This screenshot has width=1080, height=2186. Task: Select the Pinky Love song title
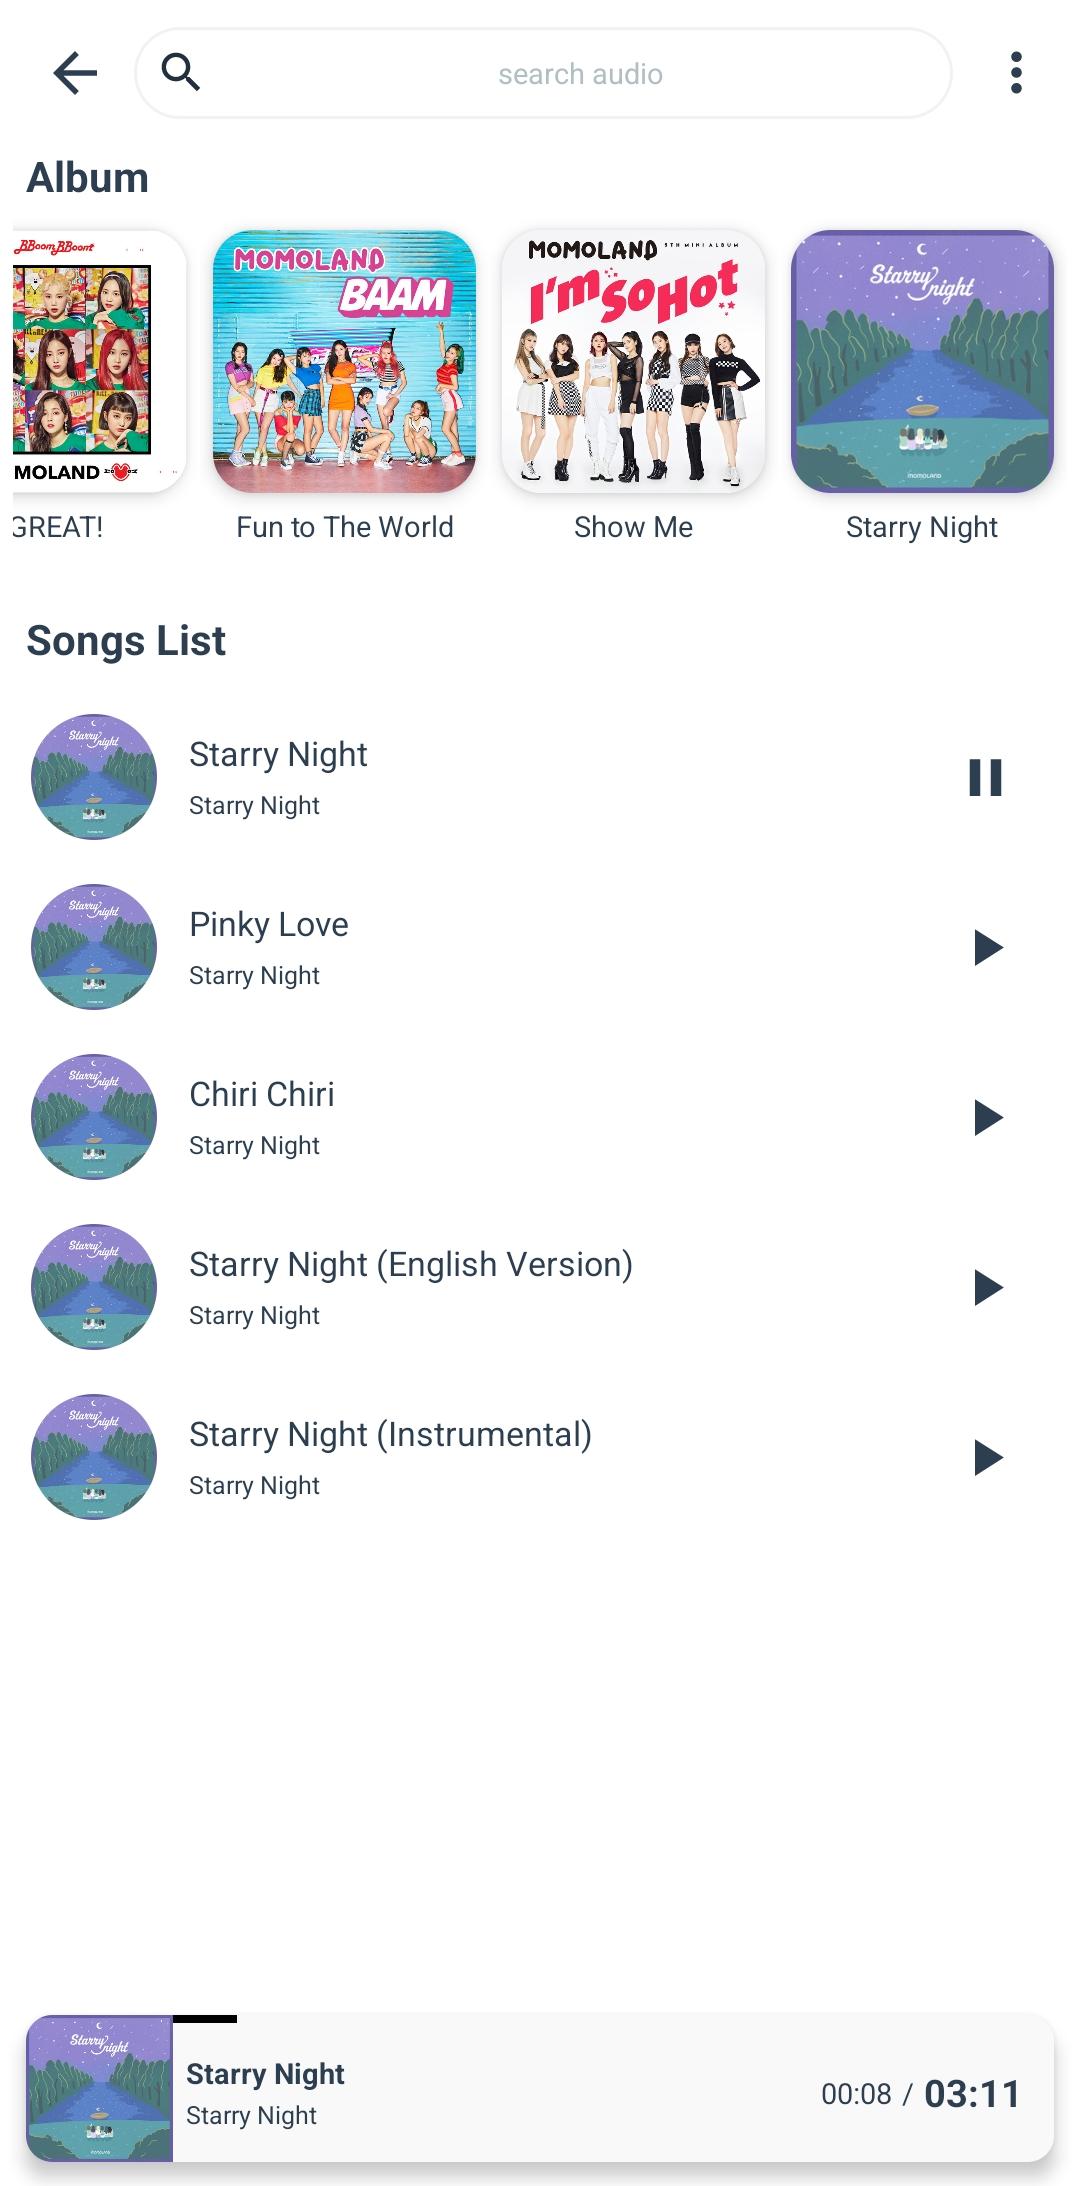(x=269, y=924)
